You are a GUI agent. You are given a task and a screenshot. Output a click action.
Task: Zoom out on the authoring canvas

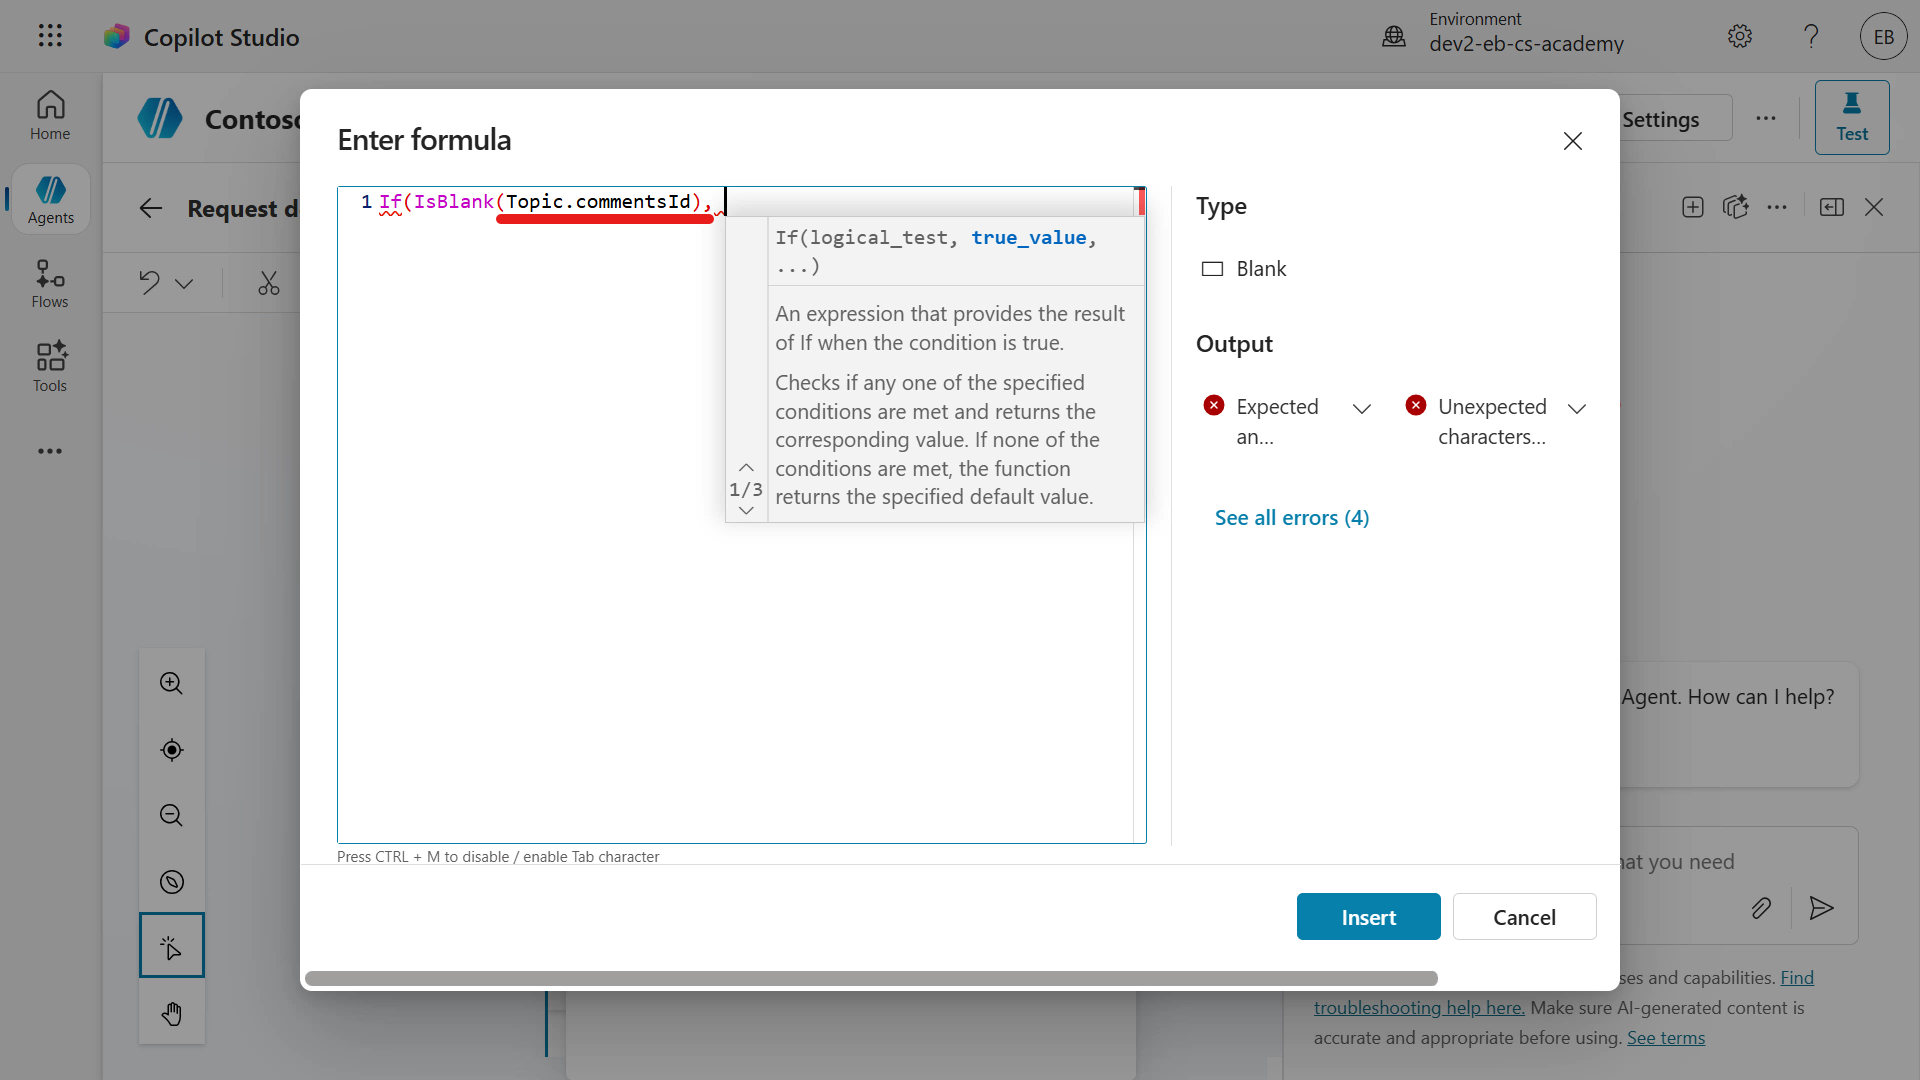(171, 815)
